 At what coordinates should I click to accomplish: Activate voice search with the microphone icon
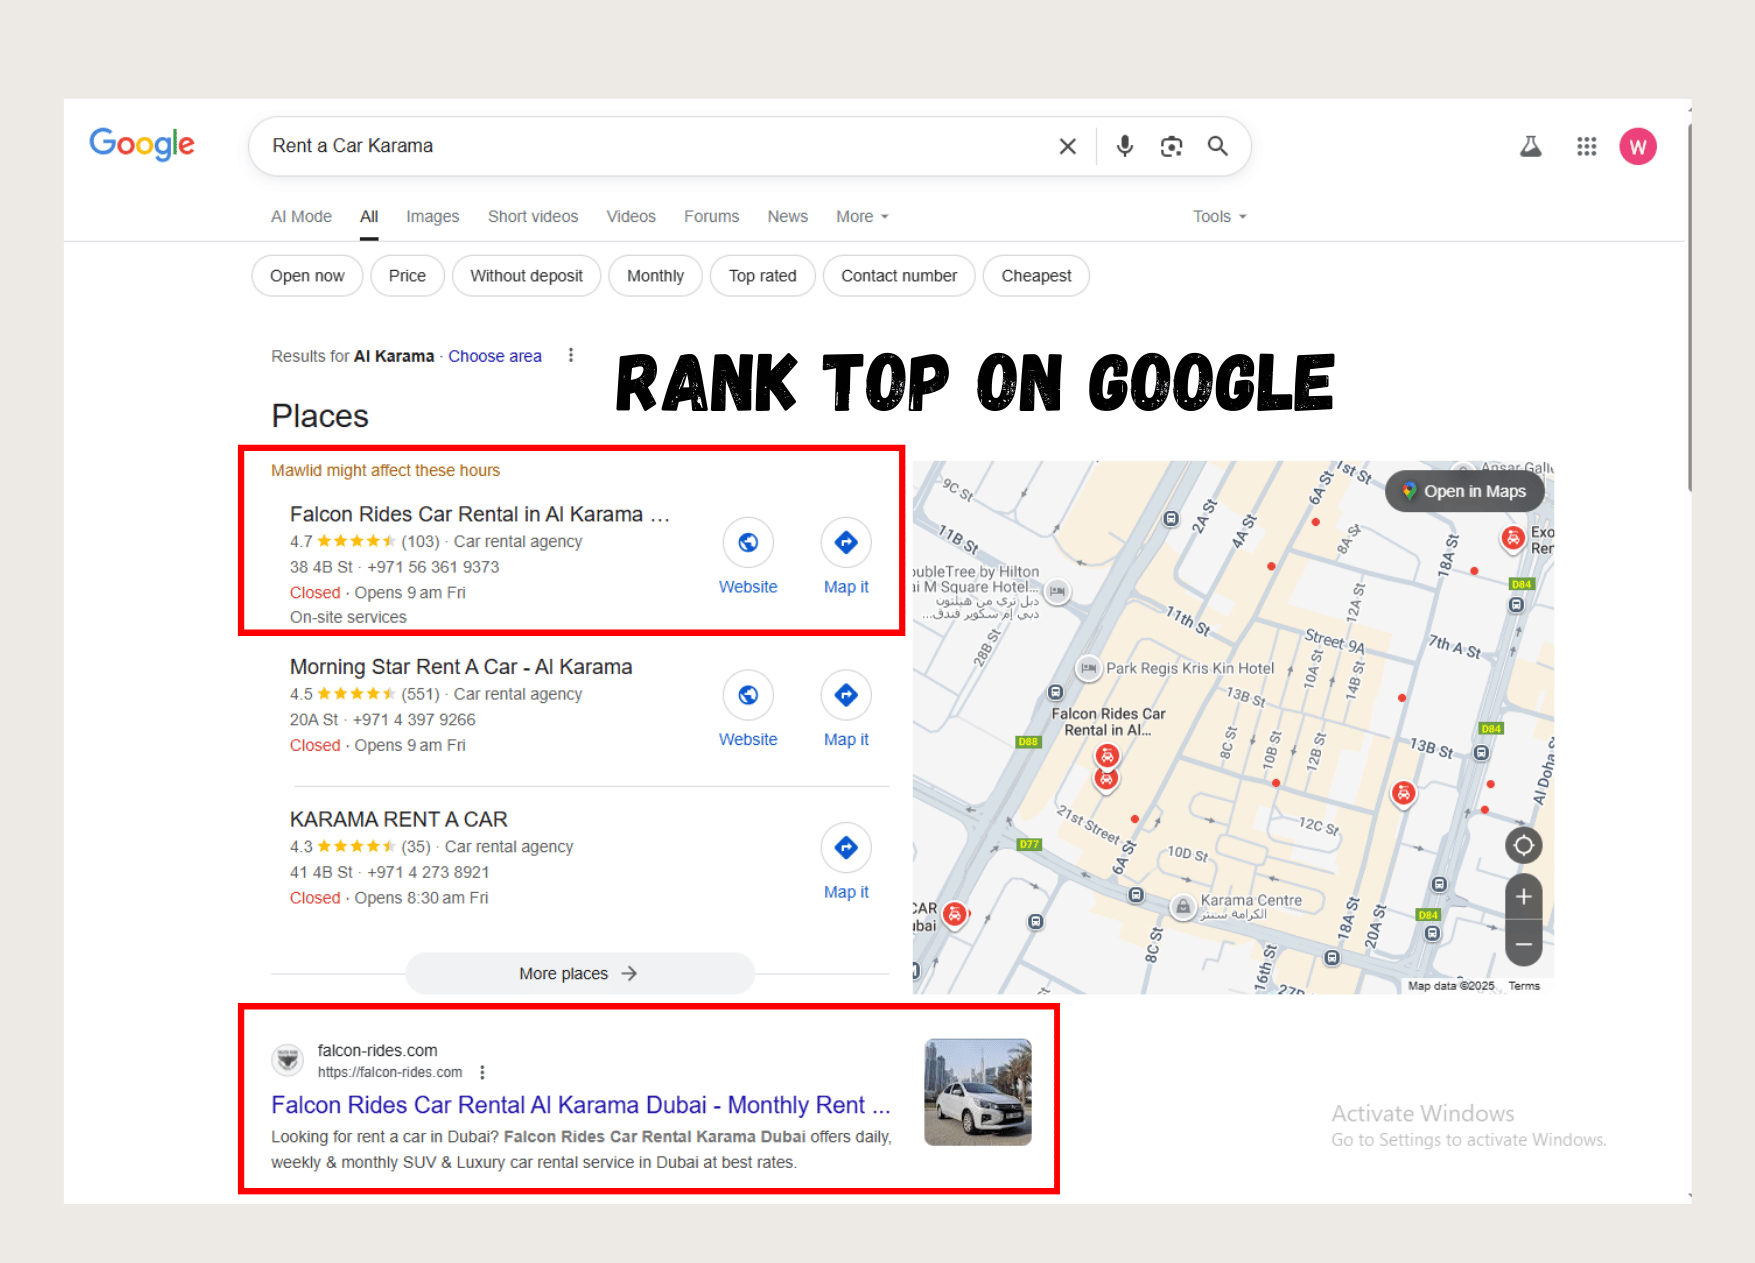click(x=1124, y=146)
